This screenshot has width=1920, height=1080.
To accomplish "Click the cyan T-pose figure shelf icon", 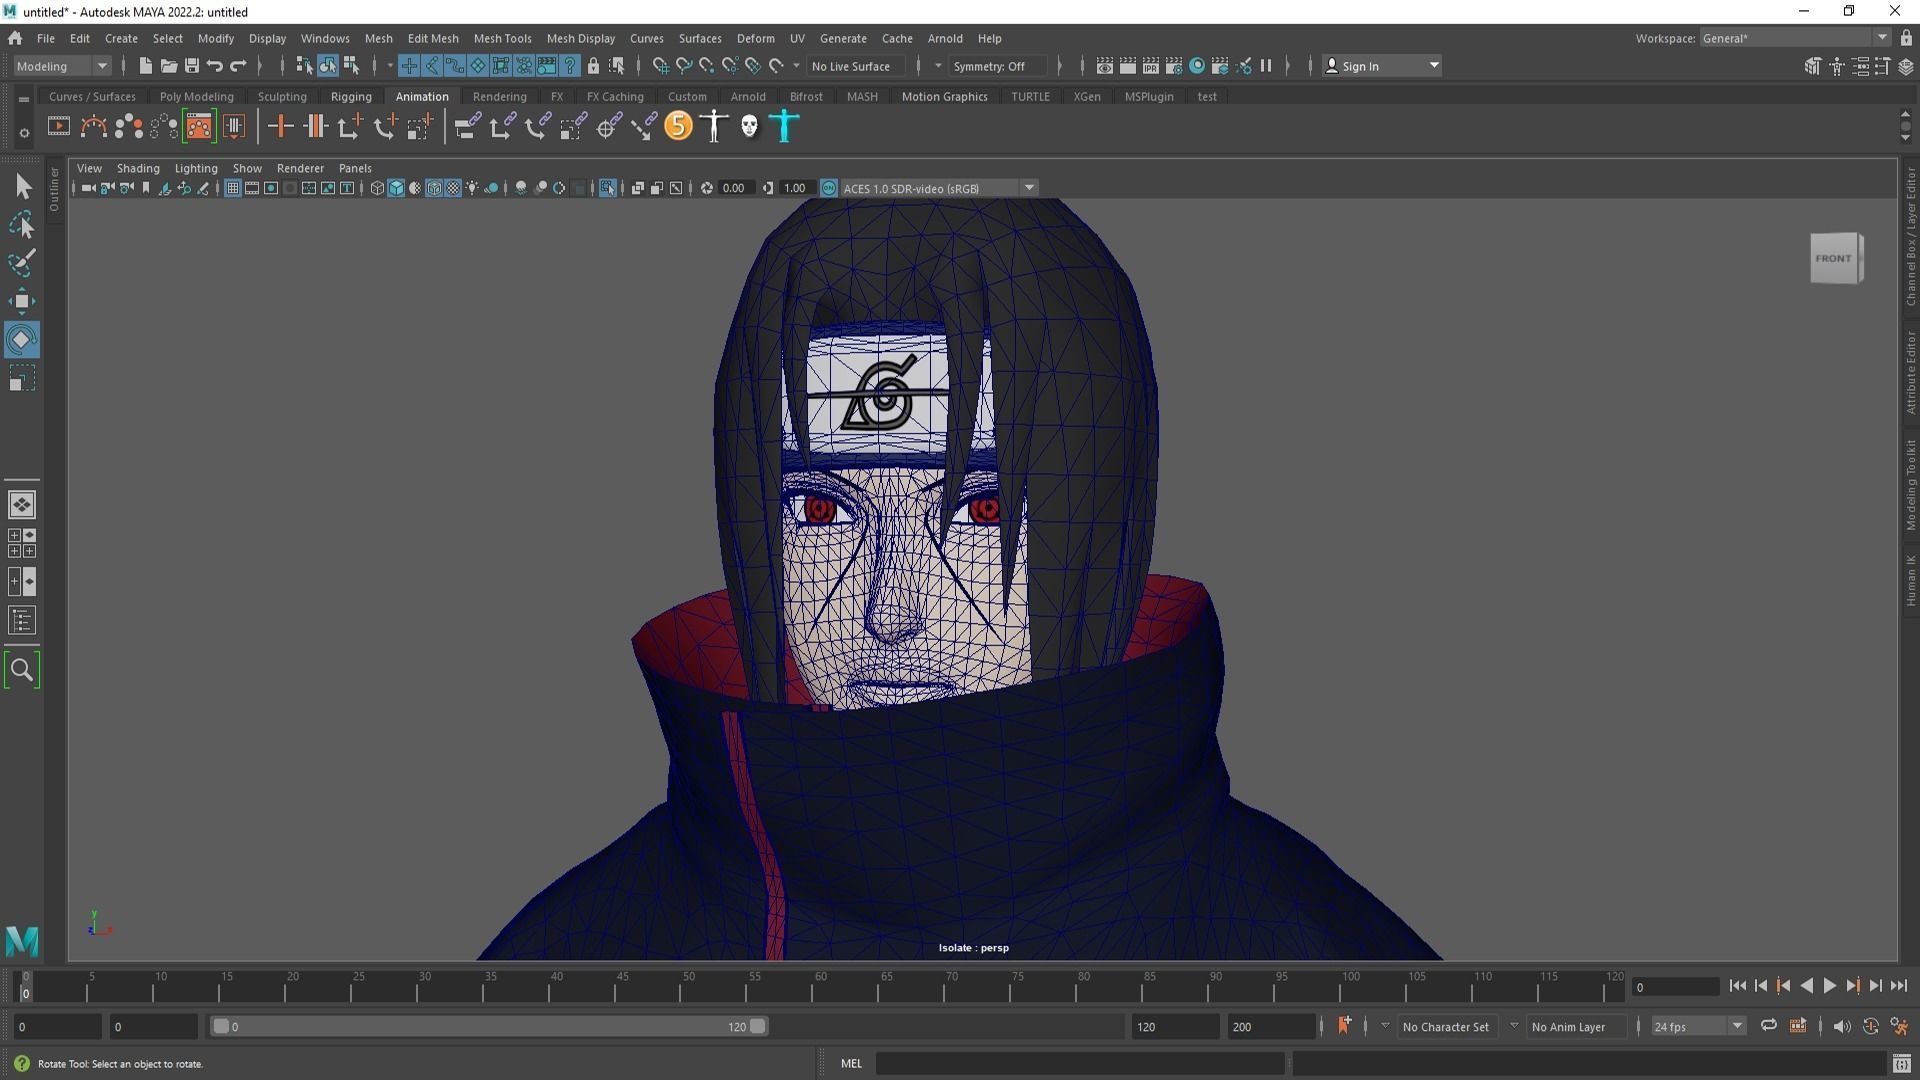I will coord(785,127).
